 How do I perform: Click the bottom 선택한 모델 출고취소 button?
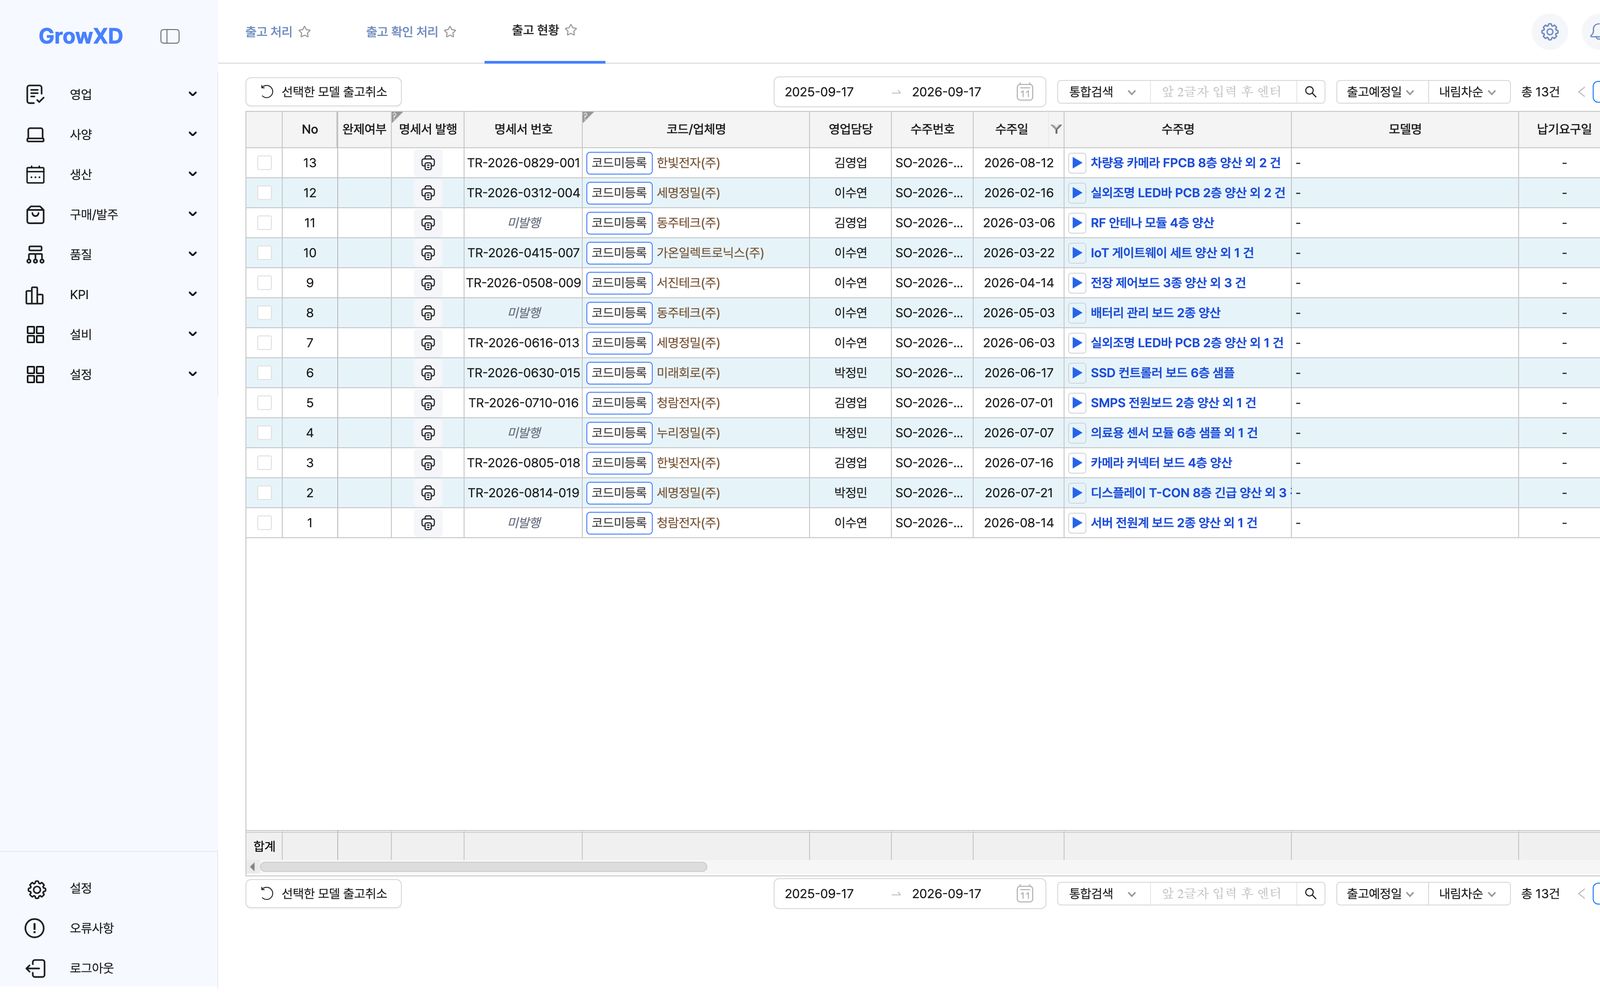click(x=323, y=894)
